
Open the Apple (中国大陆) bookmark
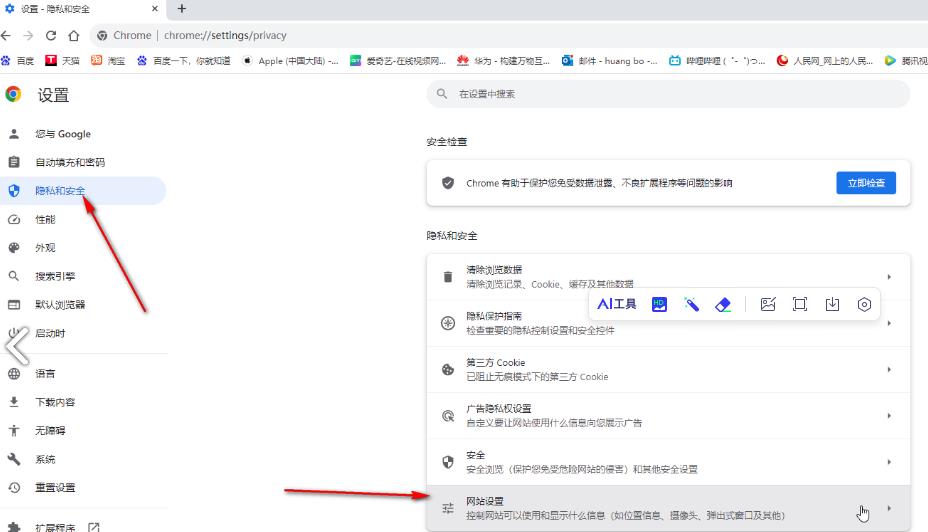(290, 60)
